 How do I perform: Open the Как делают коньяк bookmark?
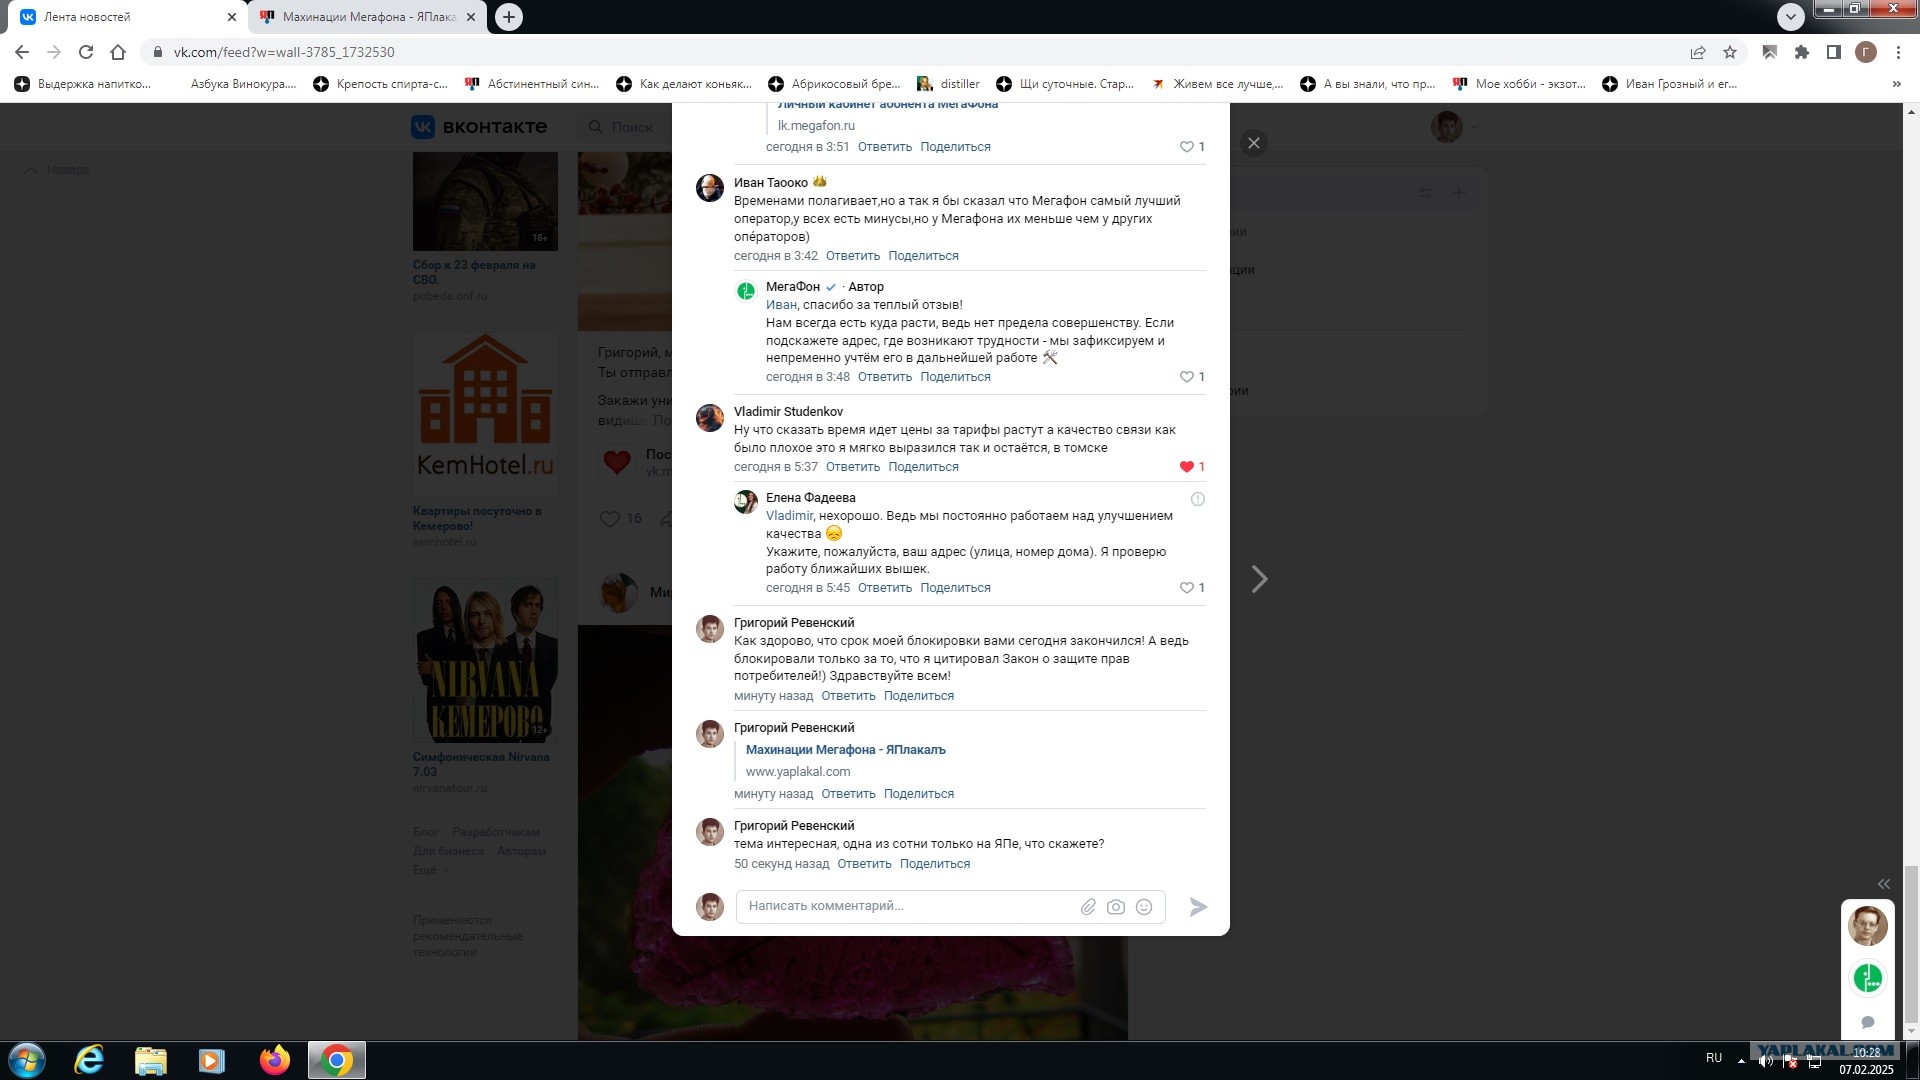684,84
